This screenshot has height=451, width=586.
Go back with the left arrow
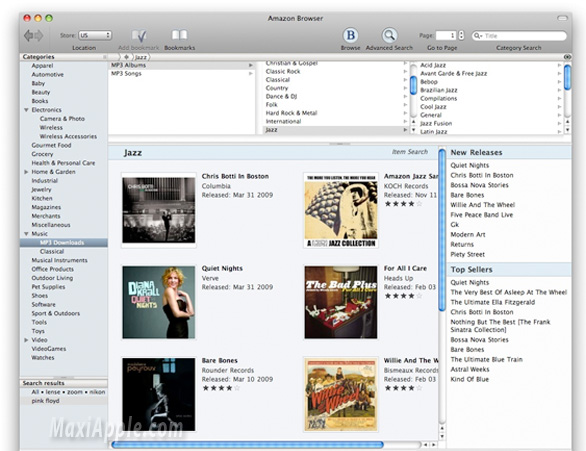[28, 36]
